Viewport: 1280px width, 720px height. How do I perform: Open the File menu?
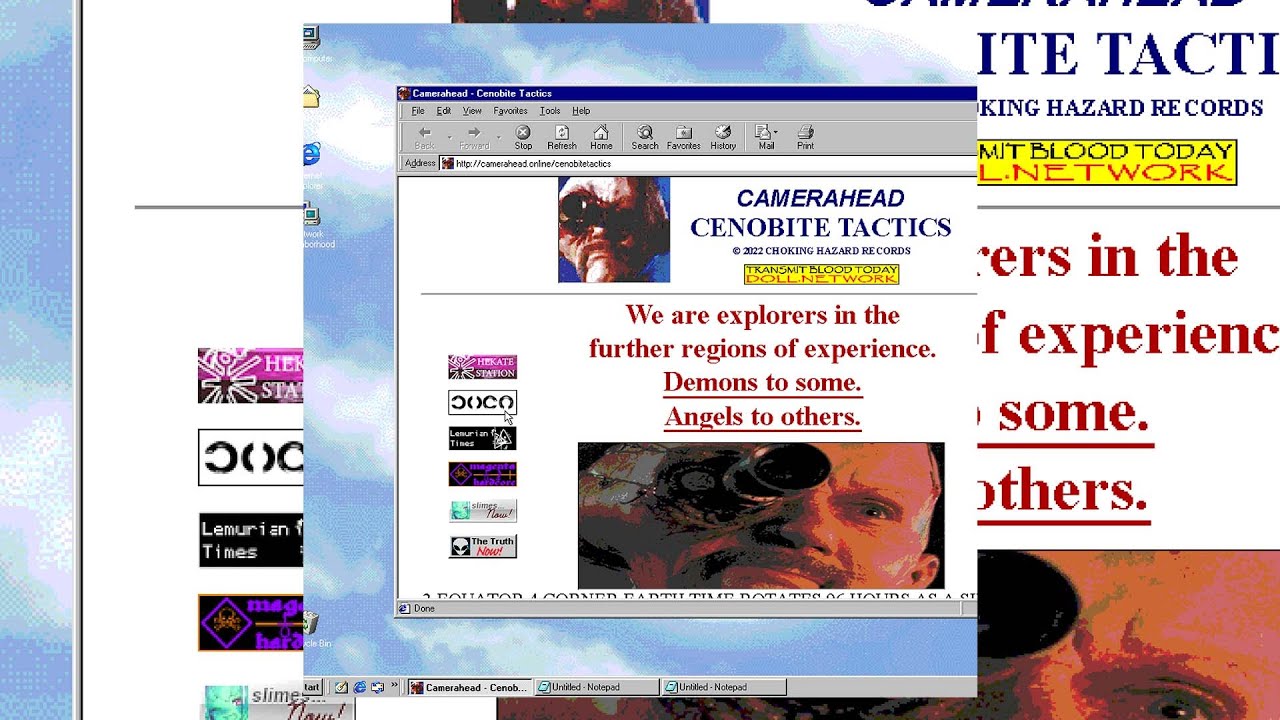pos(418,111)
